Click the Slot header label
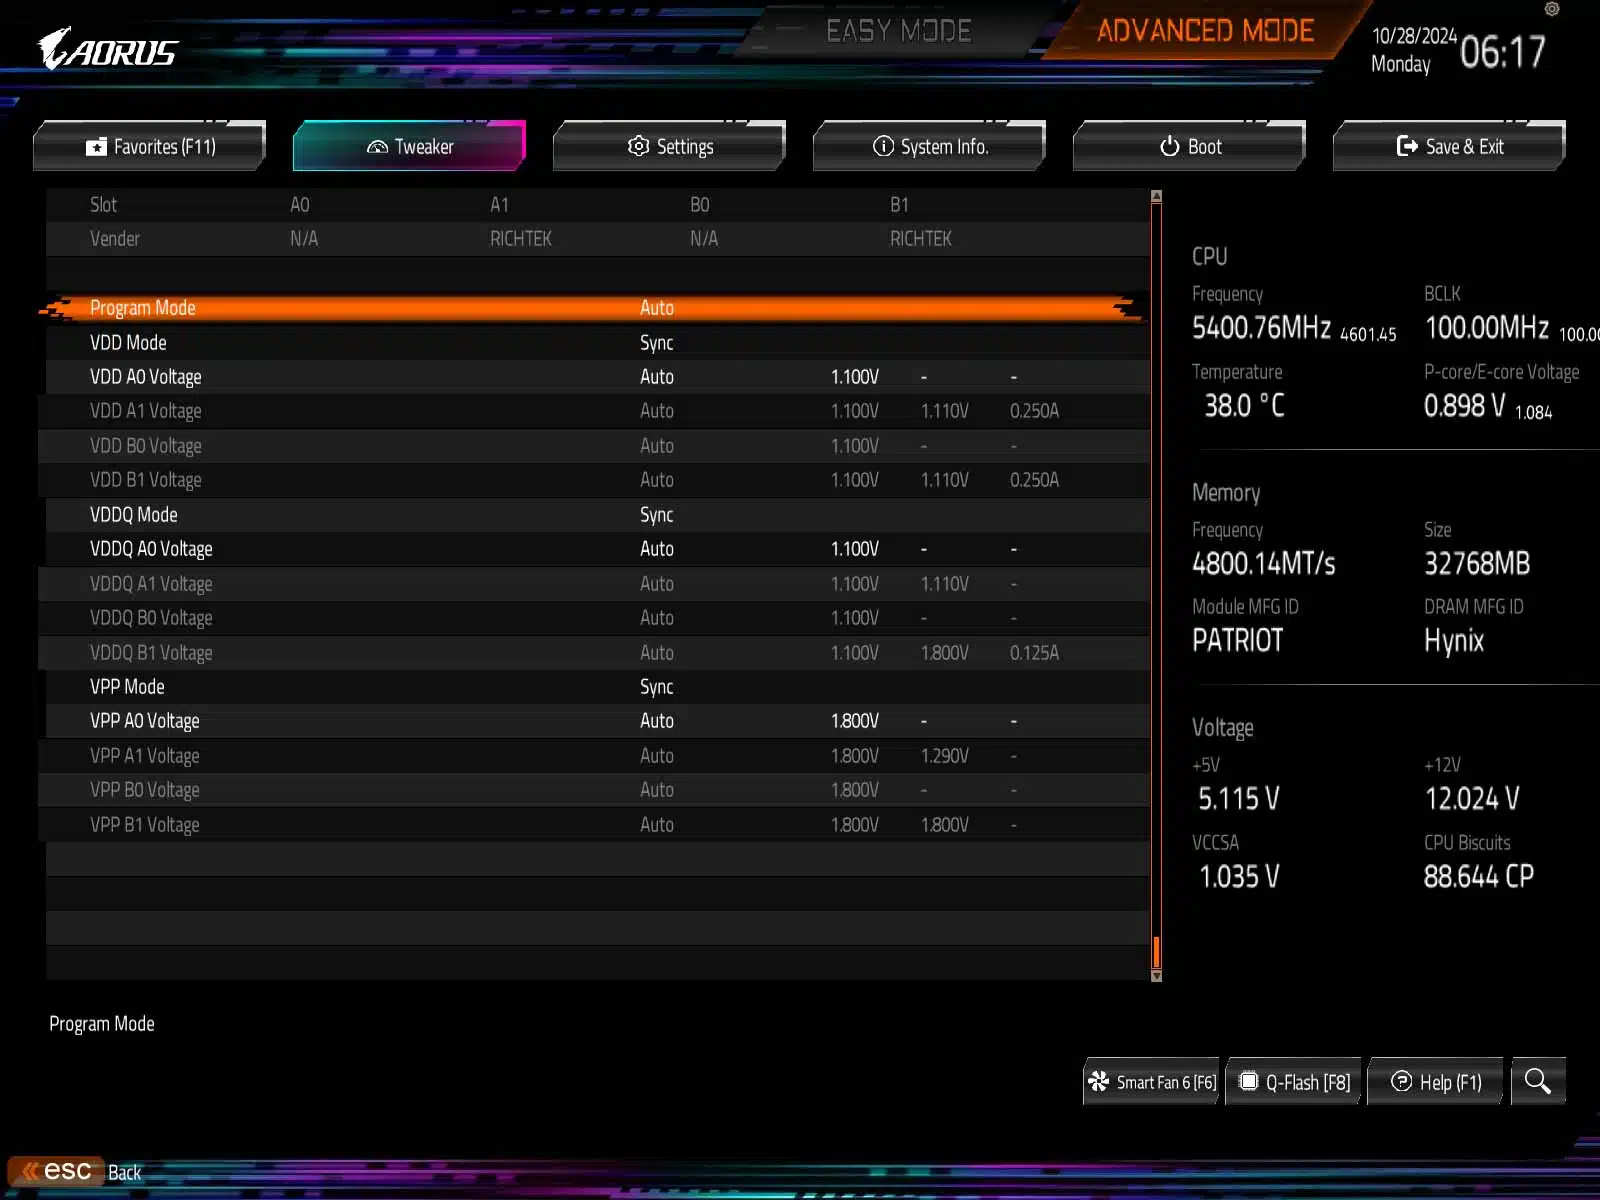Image resolution: width=1600 pixels, height=1200 pixels. [103, 205]
